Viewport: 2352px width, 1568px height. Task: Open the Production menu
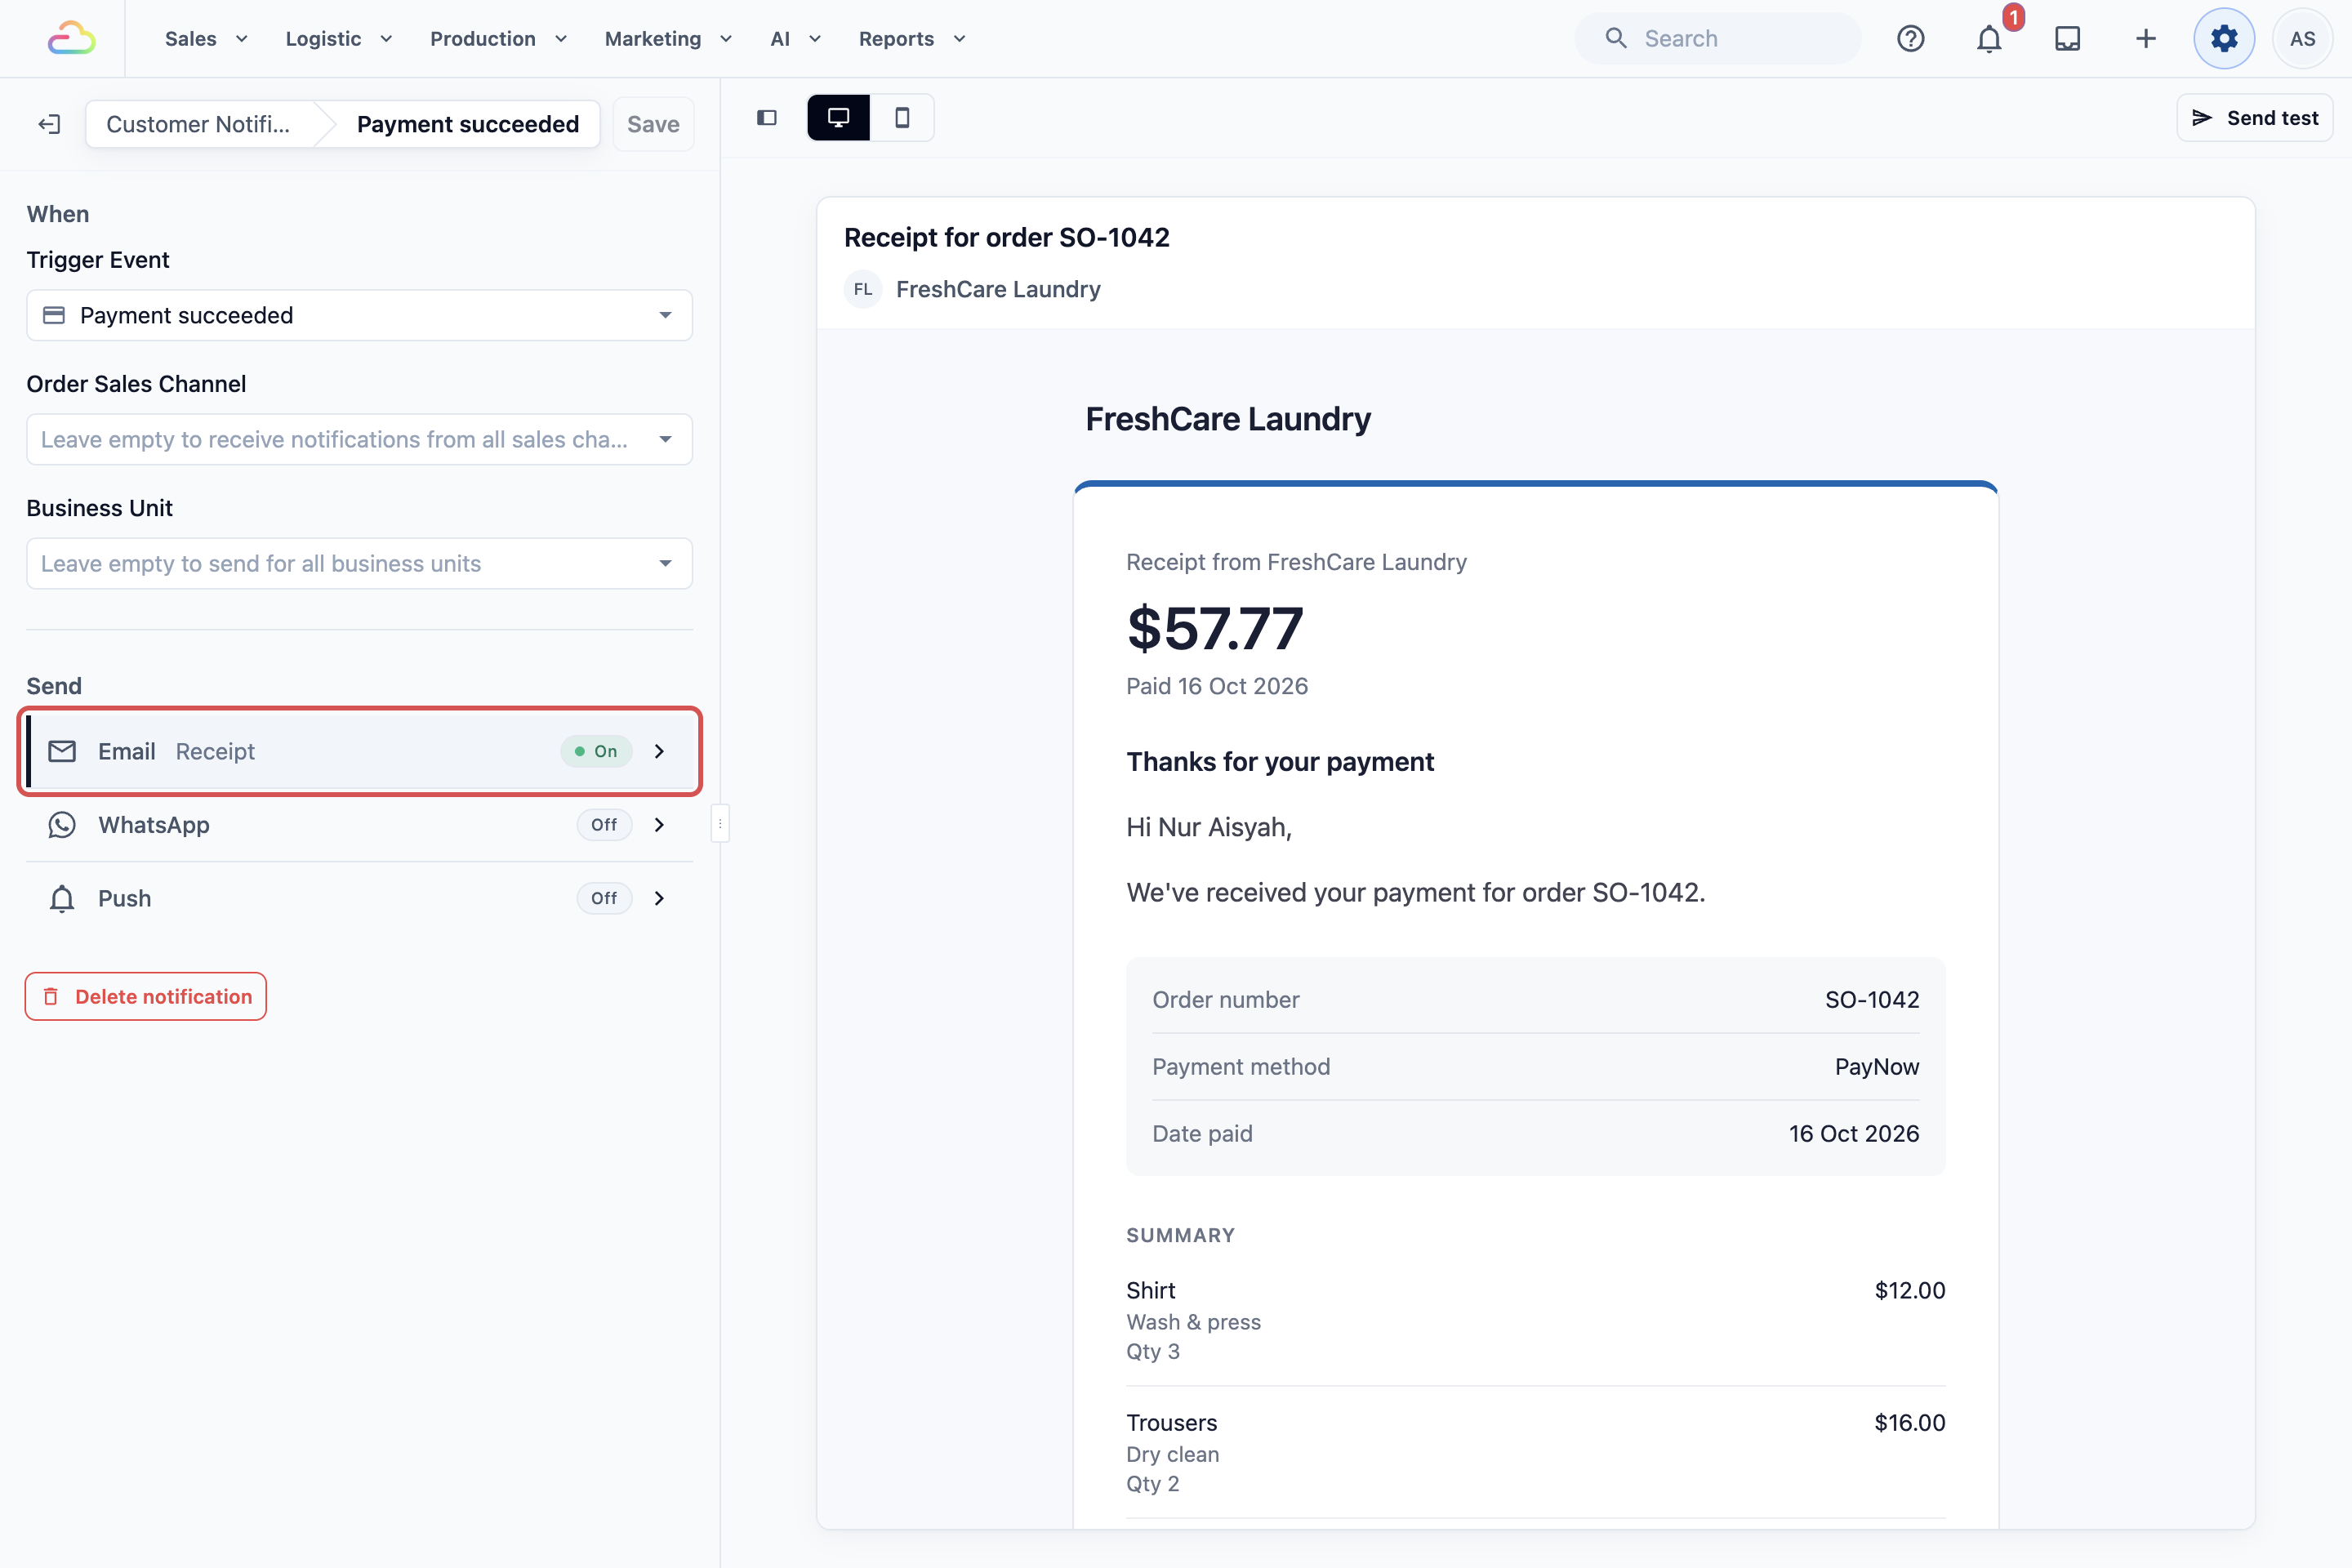[x=498, y=38]
